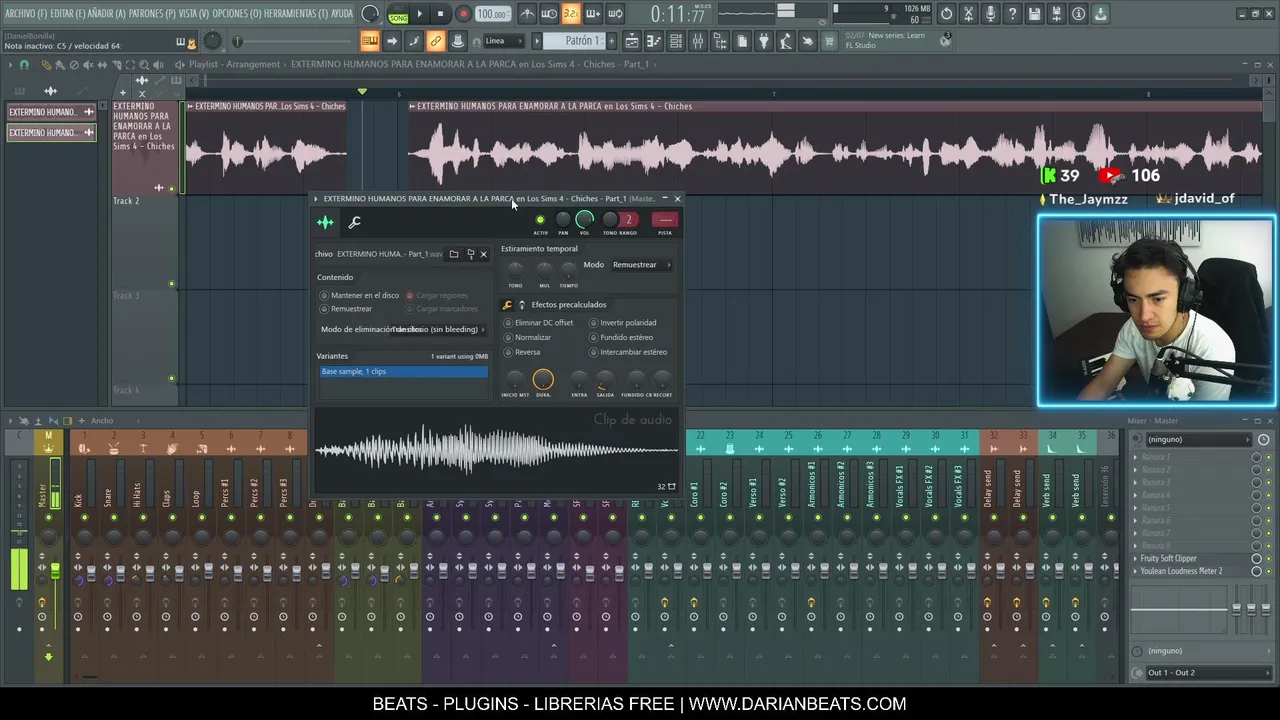This screenshot has width=1280, height=720.
Task: Click the PISTA track selector
Action: pyautogui.click(x=665, y=220)
